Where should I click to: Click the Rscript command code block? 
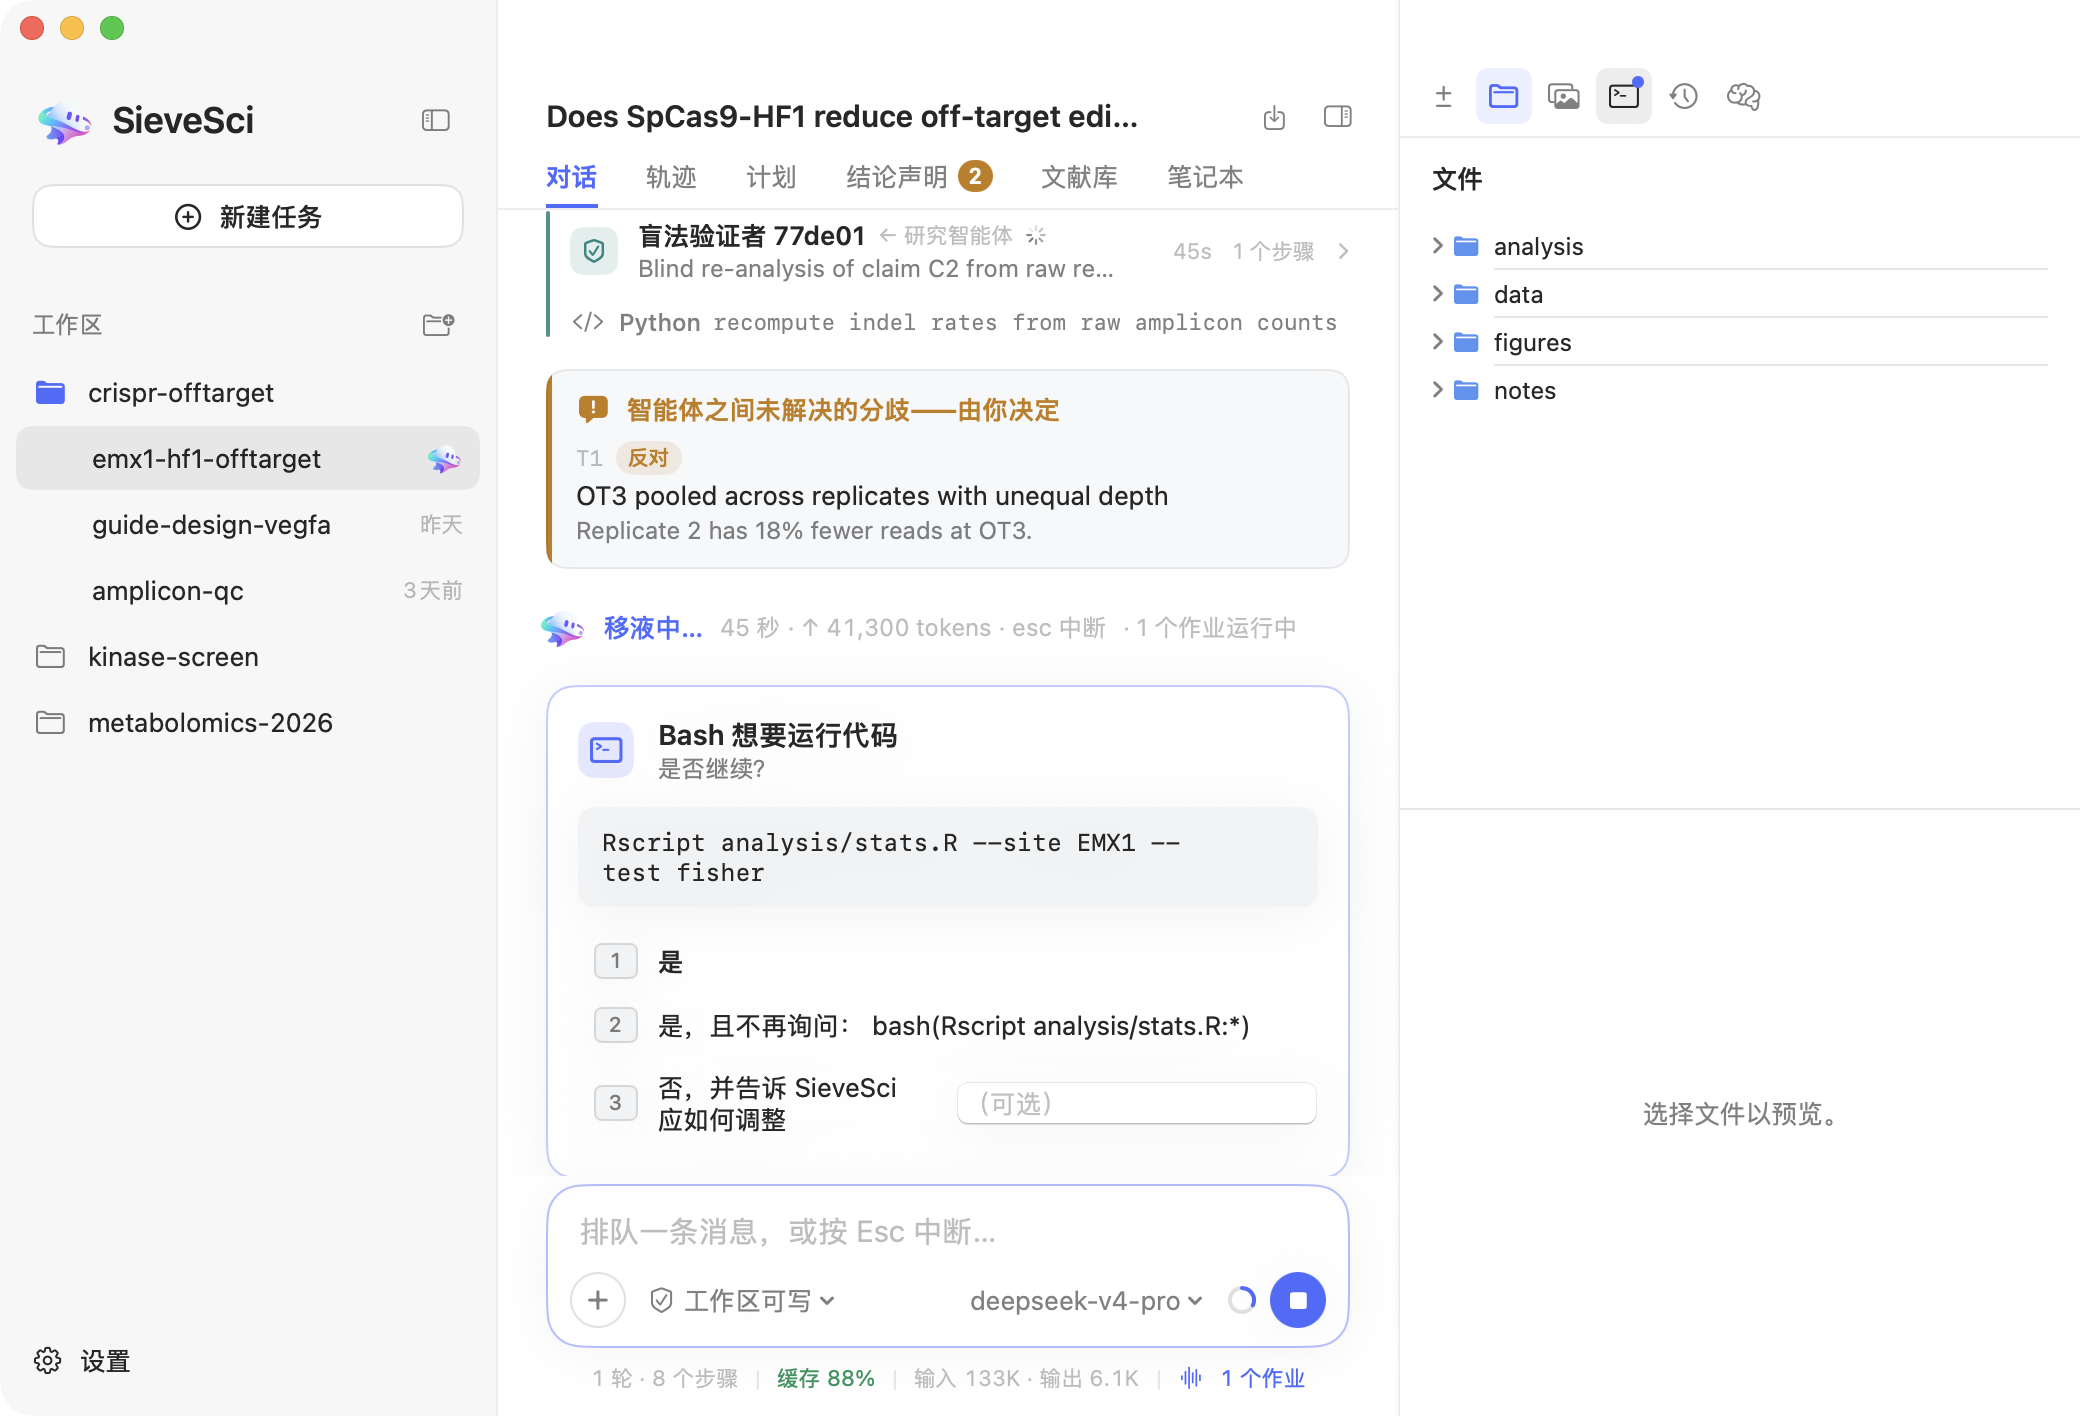click(x=948, y=857)
